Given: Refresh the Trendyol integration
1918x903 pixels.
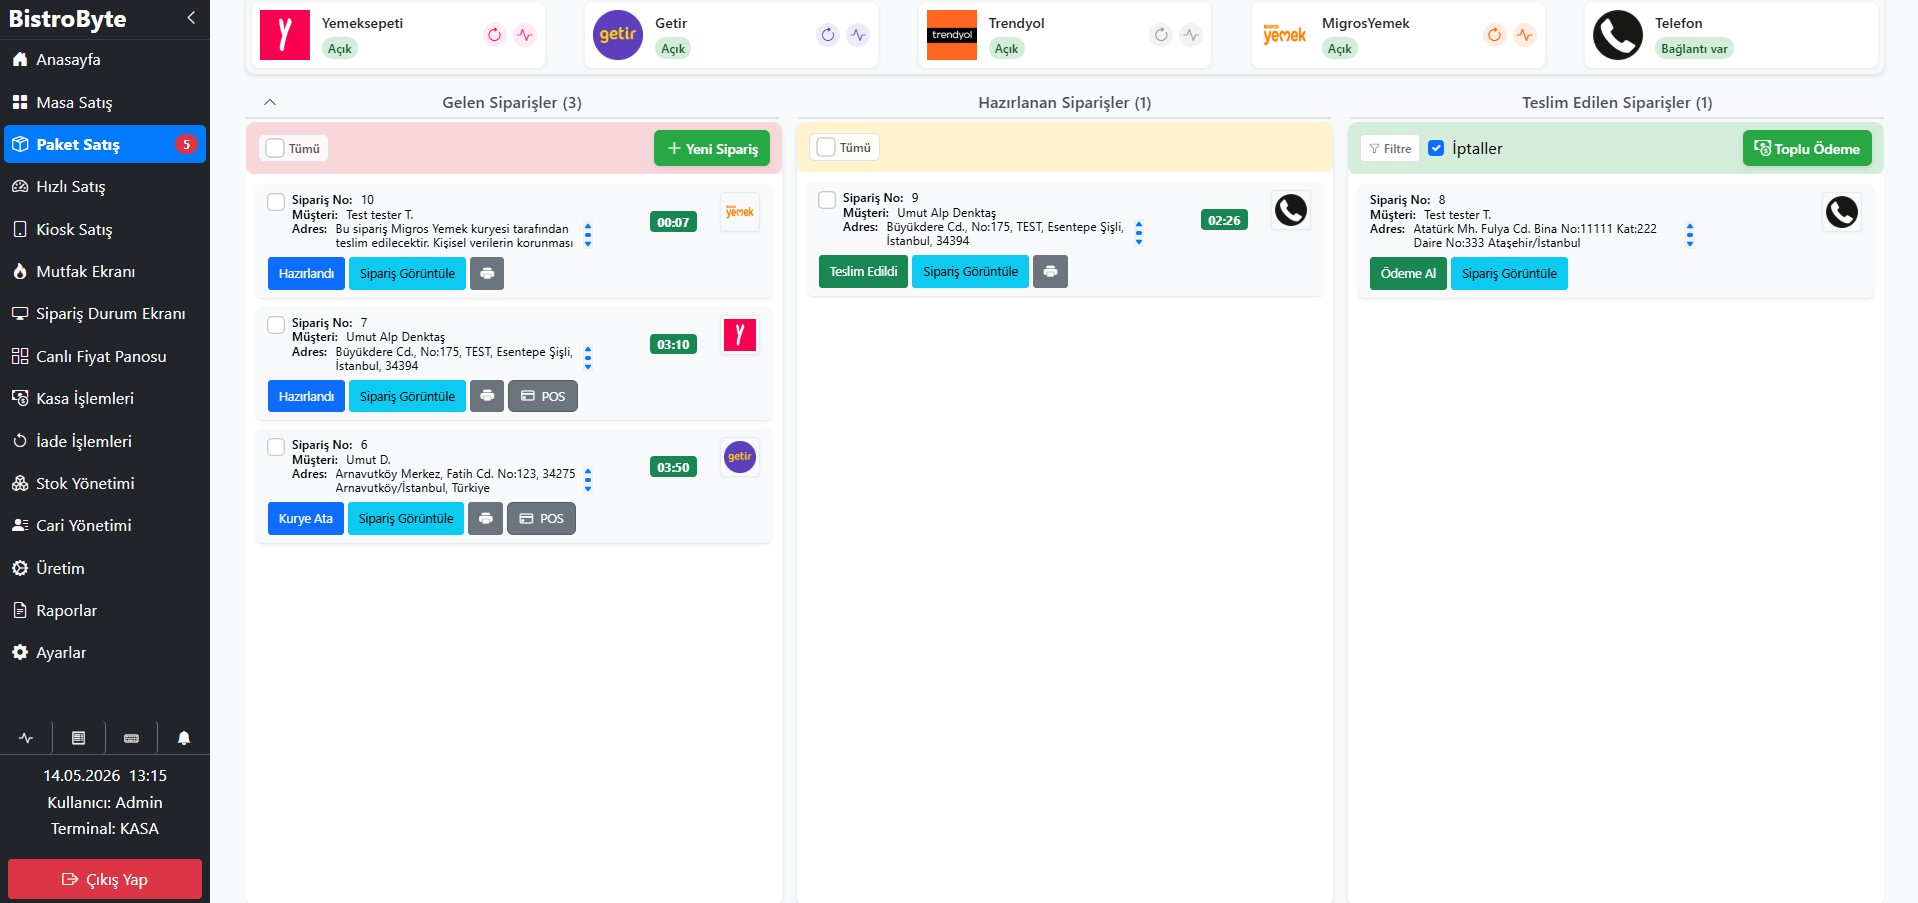Looking at the screenshot, I should (x=1161, y=35).
